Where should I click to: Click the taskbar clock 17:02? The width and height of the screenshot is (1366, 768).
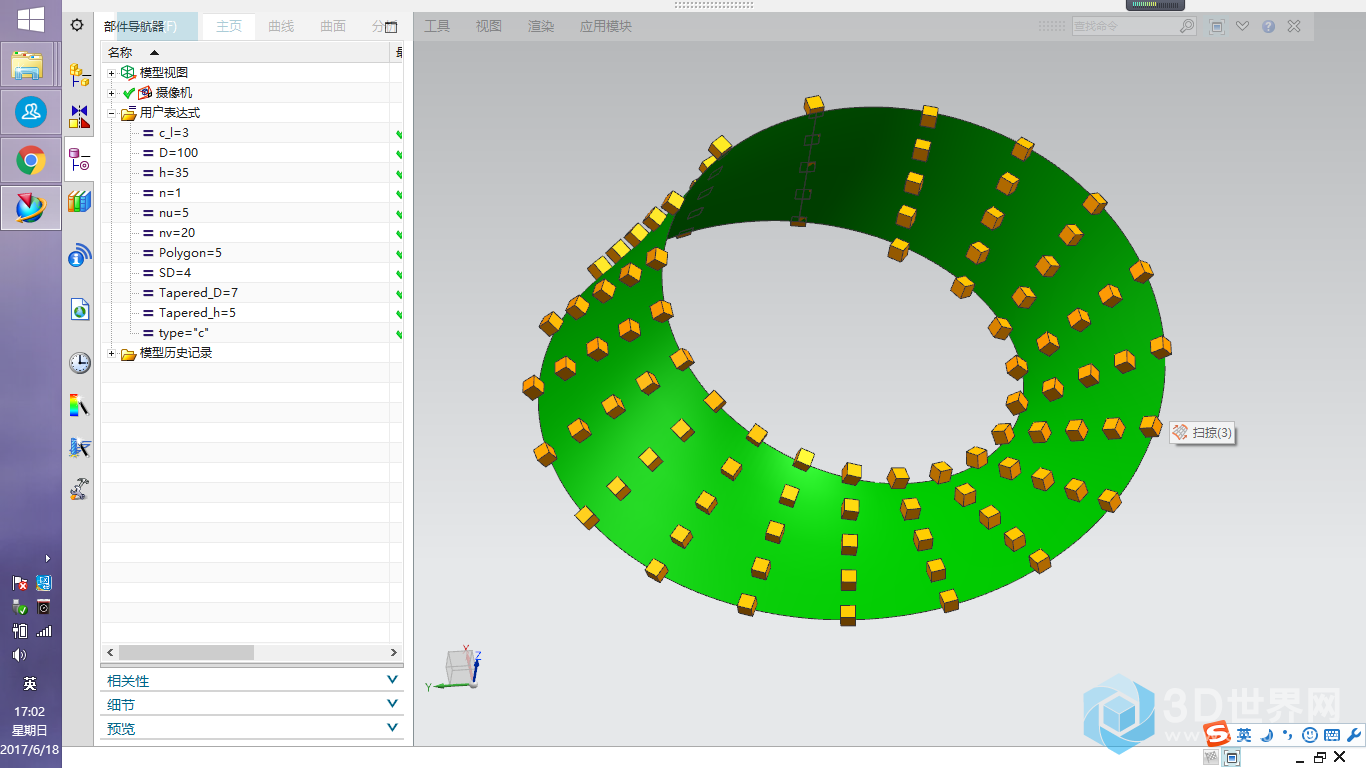pos(30,711)
